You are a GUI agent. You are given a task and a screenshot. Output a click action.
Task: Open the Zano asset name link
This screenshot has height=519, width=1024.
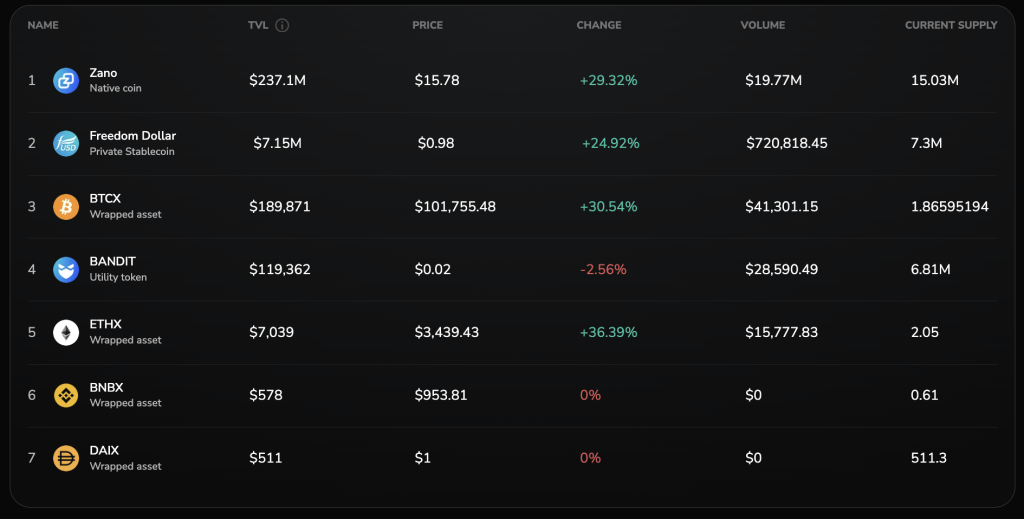point(103,73)
